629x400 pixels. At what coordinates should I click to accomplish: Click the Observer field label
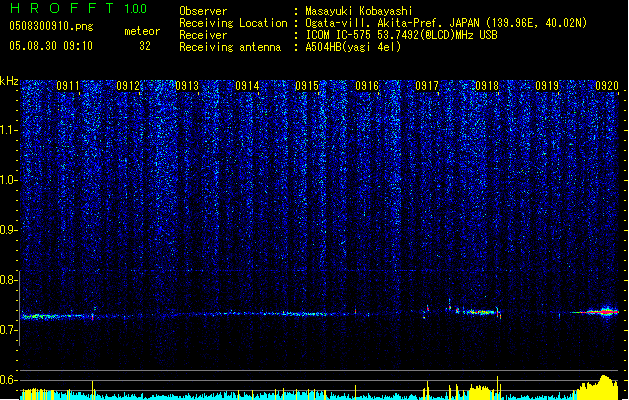tap(203, 11)
